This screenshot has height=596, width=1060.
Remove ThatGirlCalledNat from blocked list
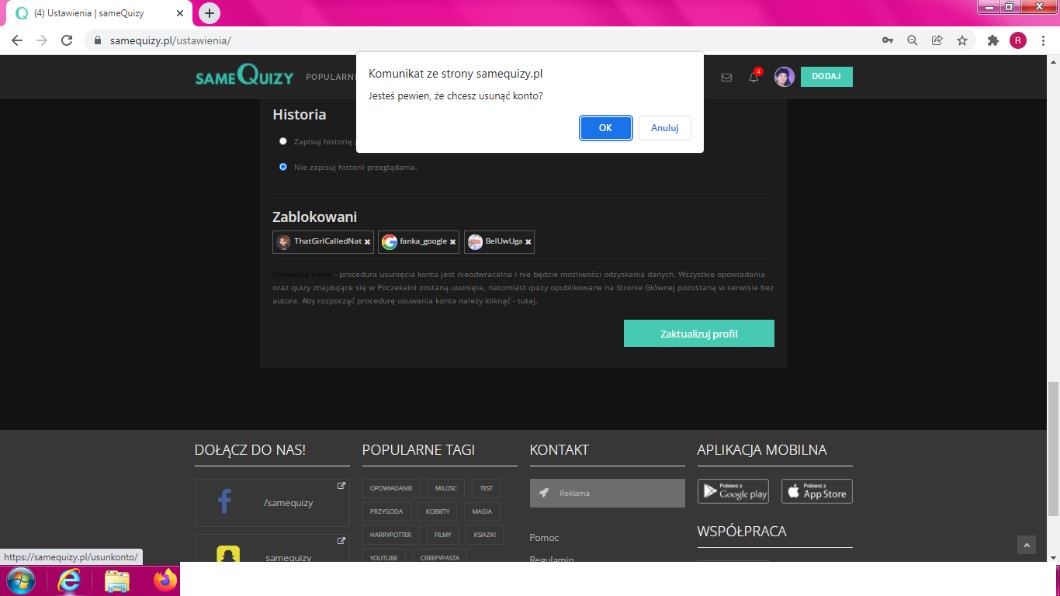(367, 242)
